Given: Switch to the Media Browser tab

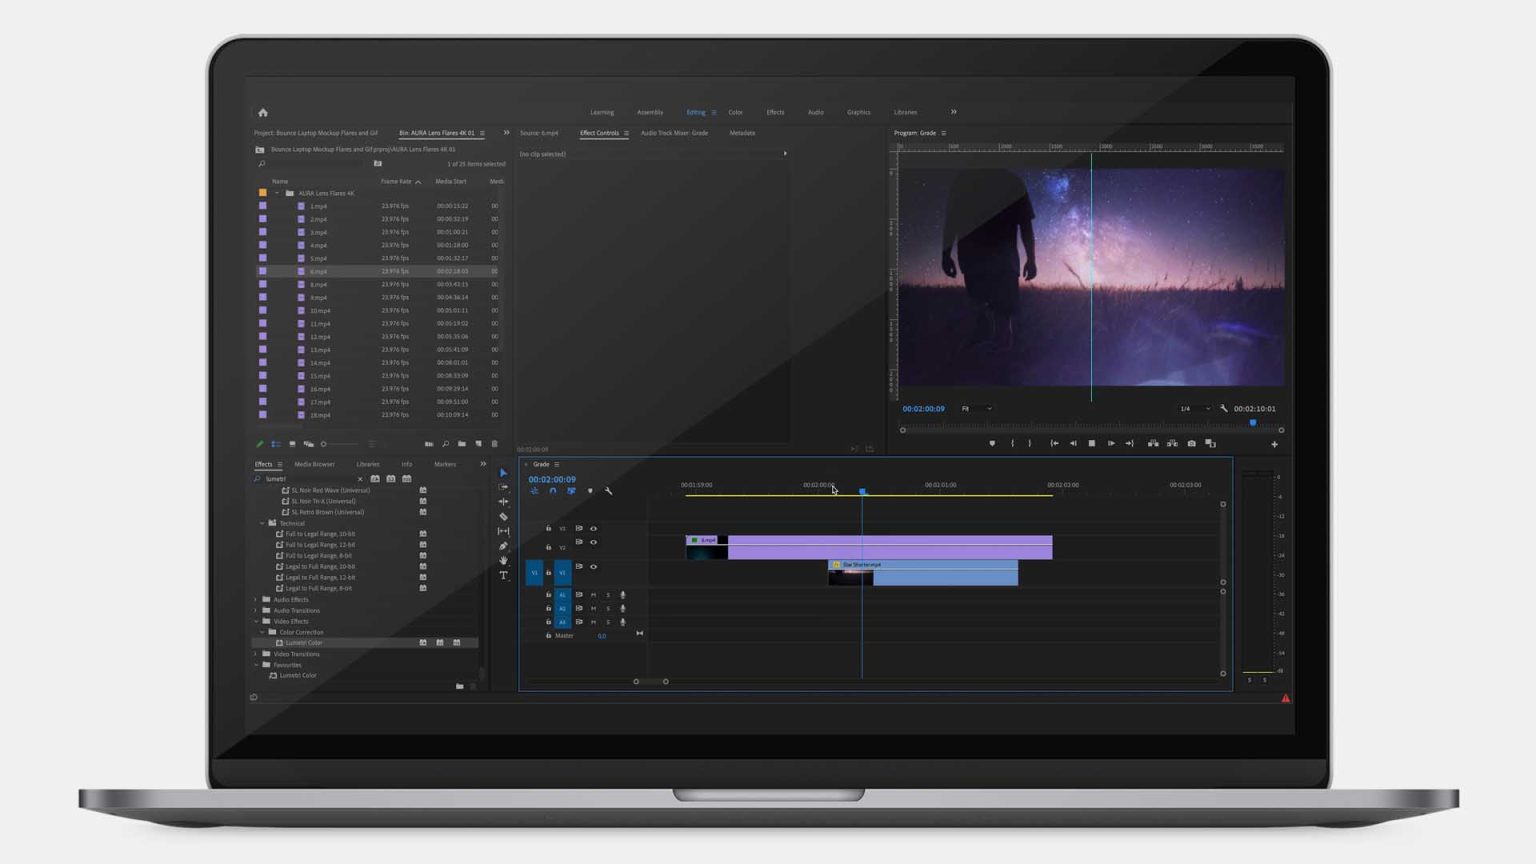Looking at the screenshot, I should [x=314, y=464].
